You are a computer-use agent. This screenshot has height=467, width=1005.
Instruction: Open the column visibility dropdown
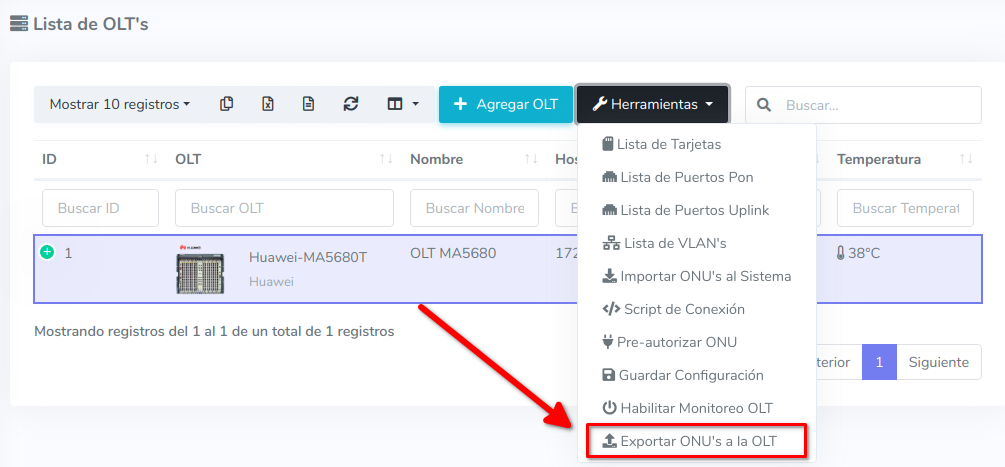403,104
